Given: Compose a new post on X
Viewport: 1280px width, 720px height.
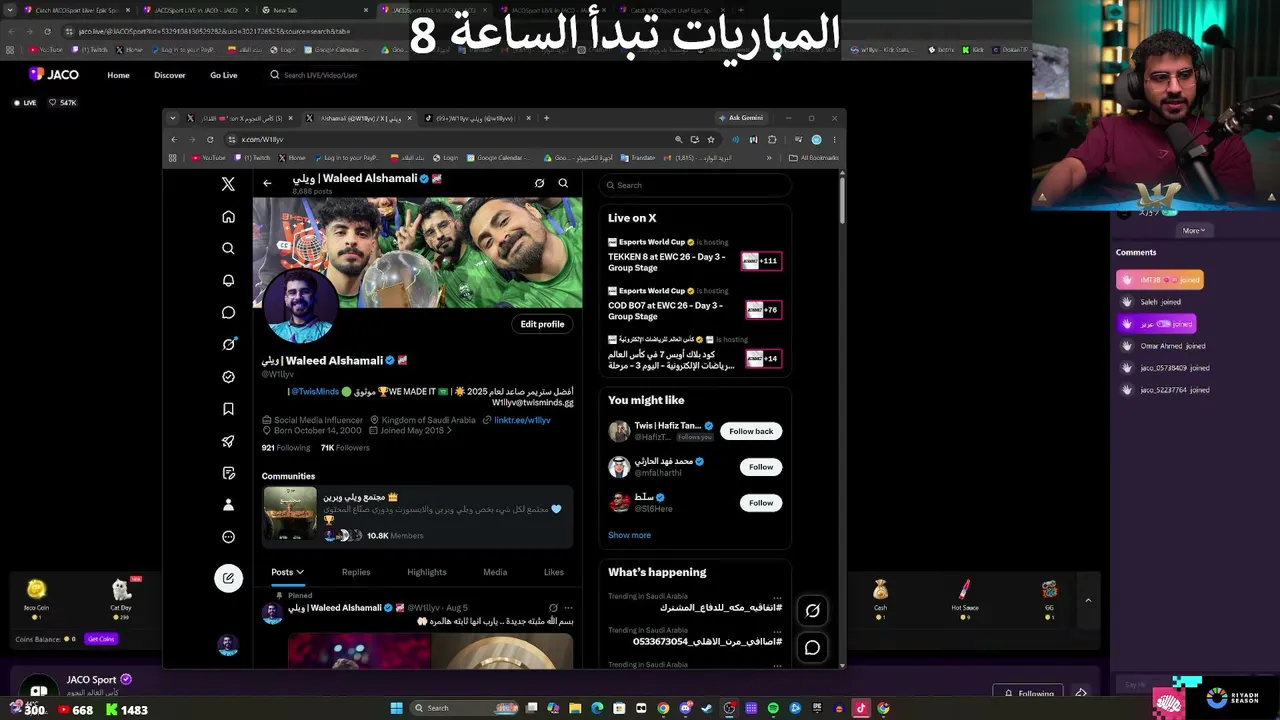Looking at the screenshot, I should (228, 578).
